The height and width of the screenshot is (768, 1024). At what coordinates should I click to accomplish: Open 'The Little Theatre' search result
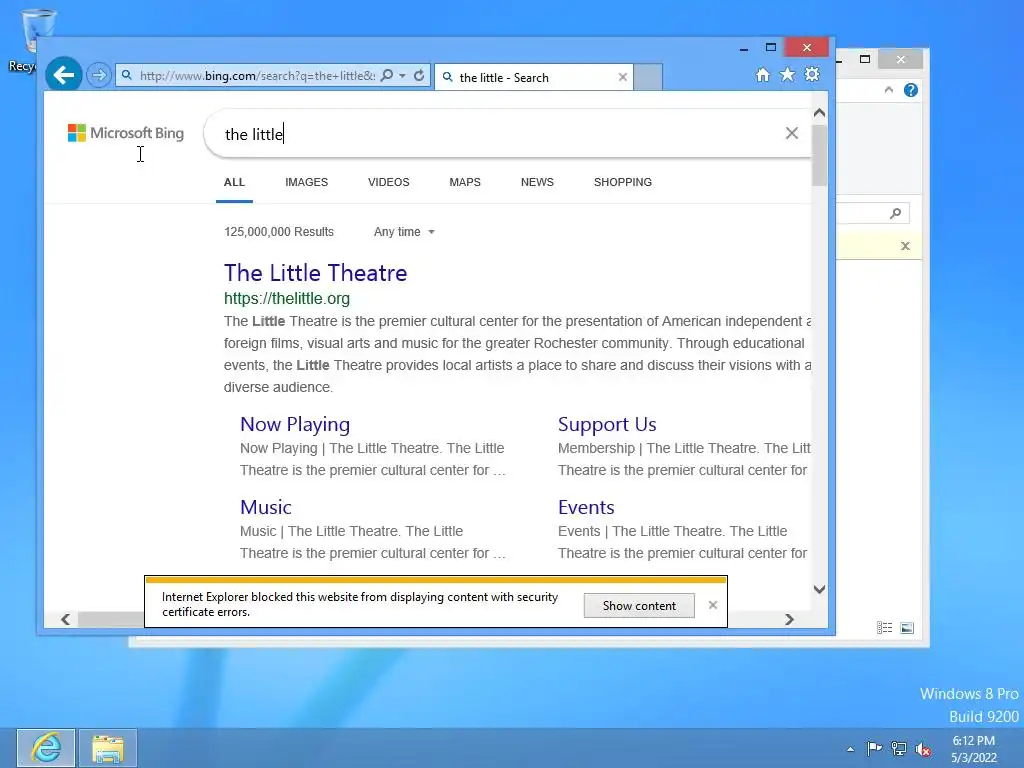pos(315,273)
